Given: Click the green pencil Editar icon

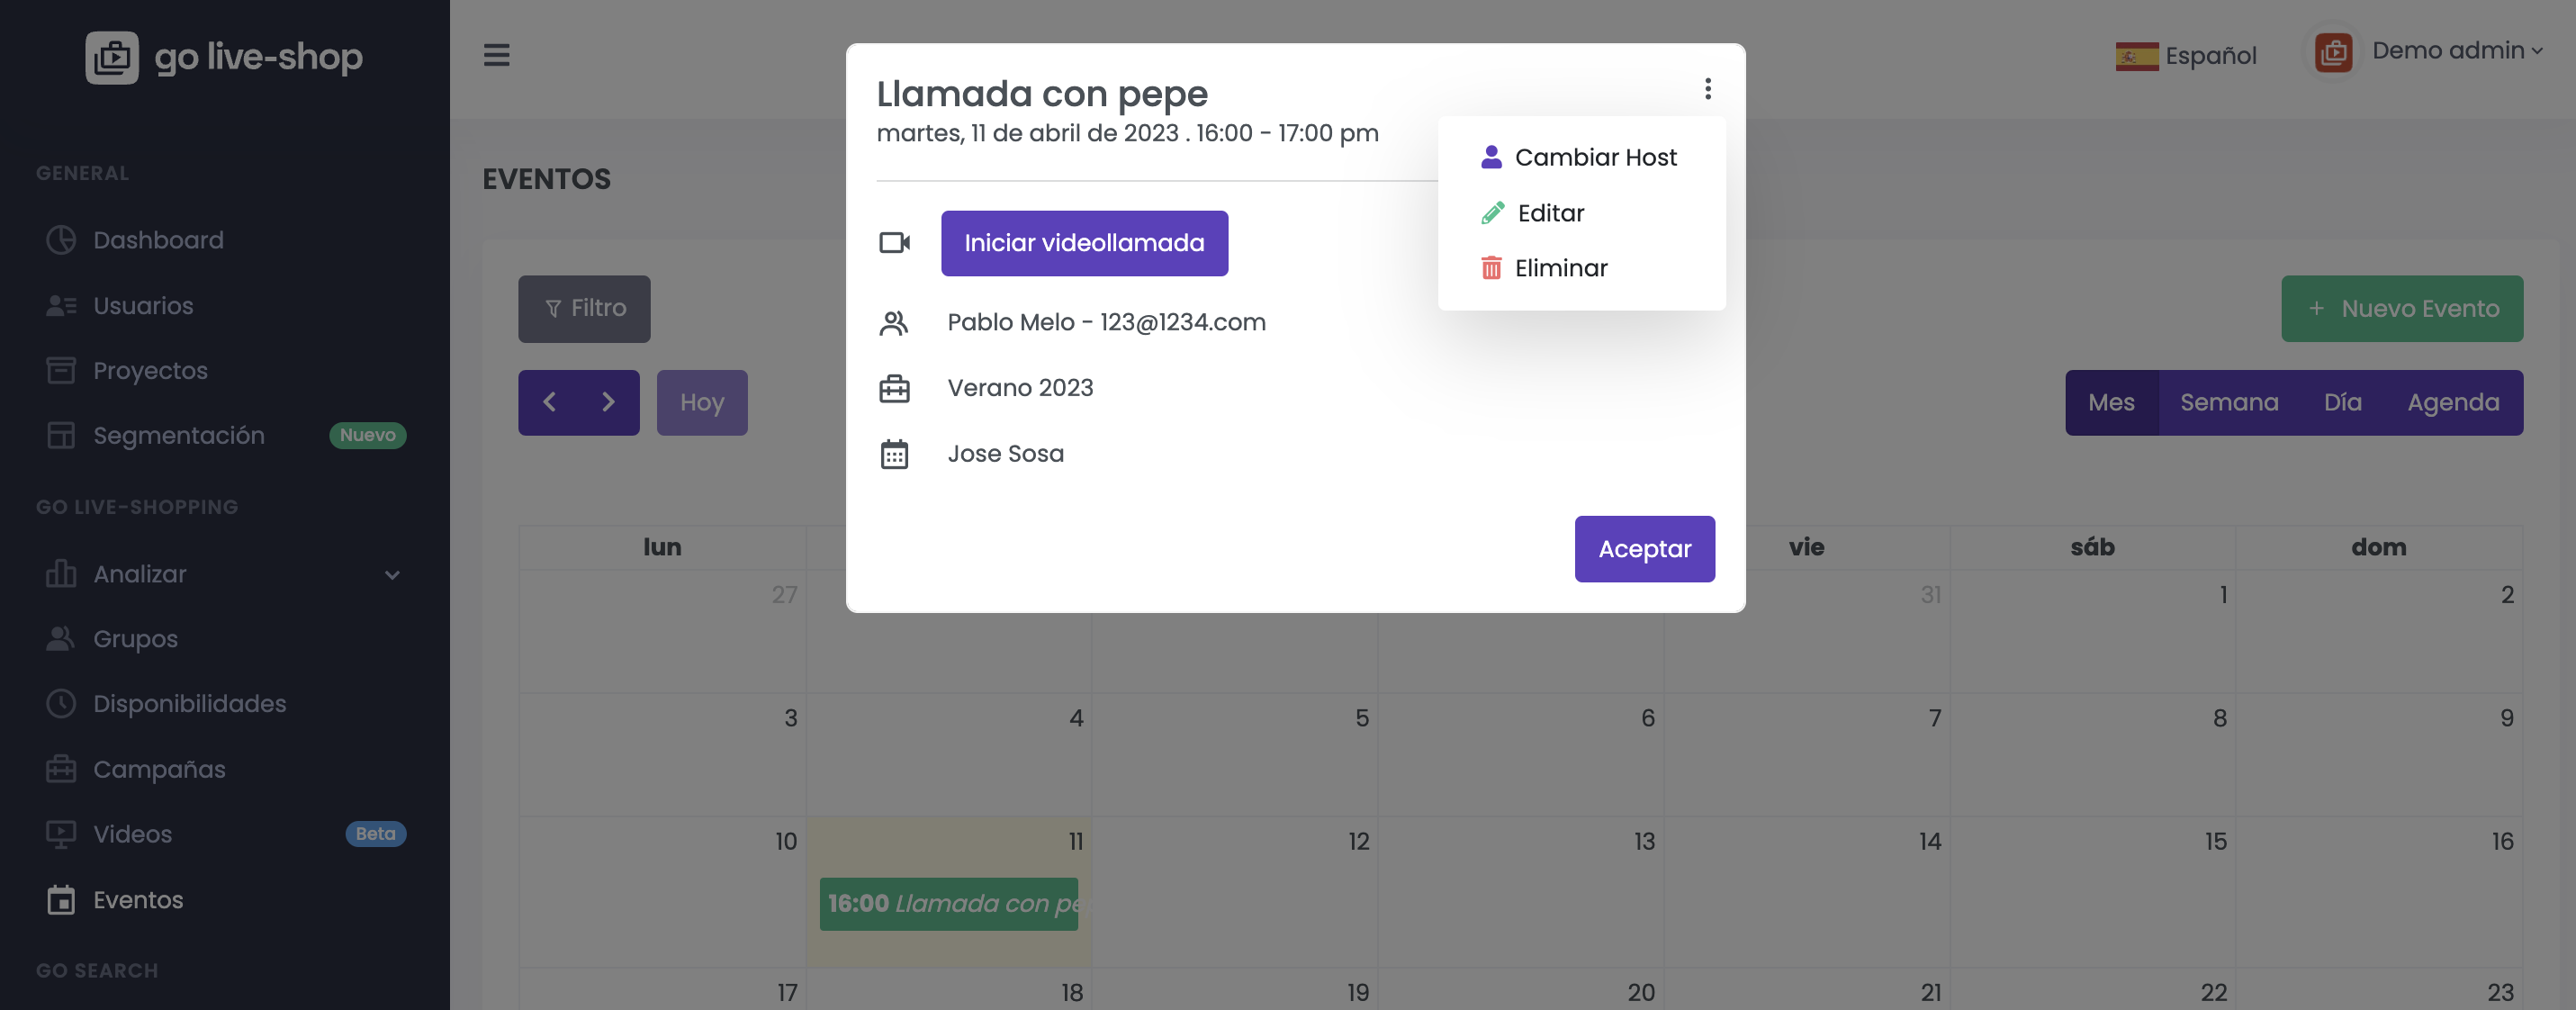Looking at the screenshot, I should click(1492, 213).
